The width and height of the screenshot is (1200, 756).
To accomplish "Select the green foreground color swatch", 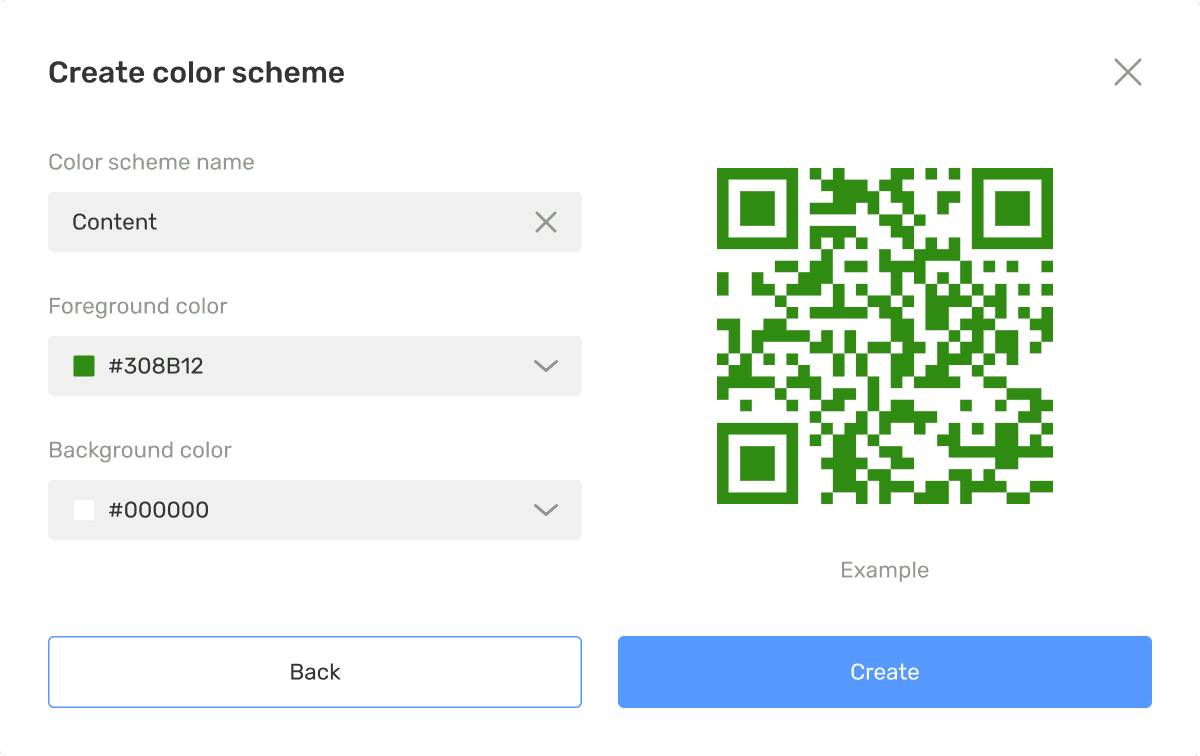I will pyautogui.click(x=84, y=366).
